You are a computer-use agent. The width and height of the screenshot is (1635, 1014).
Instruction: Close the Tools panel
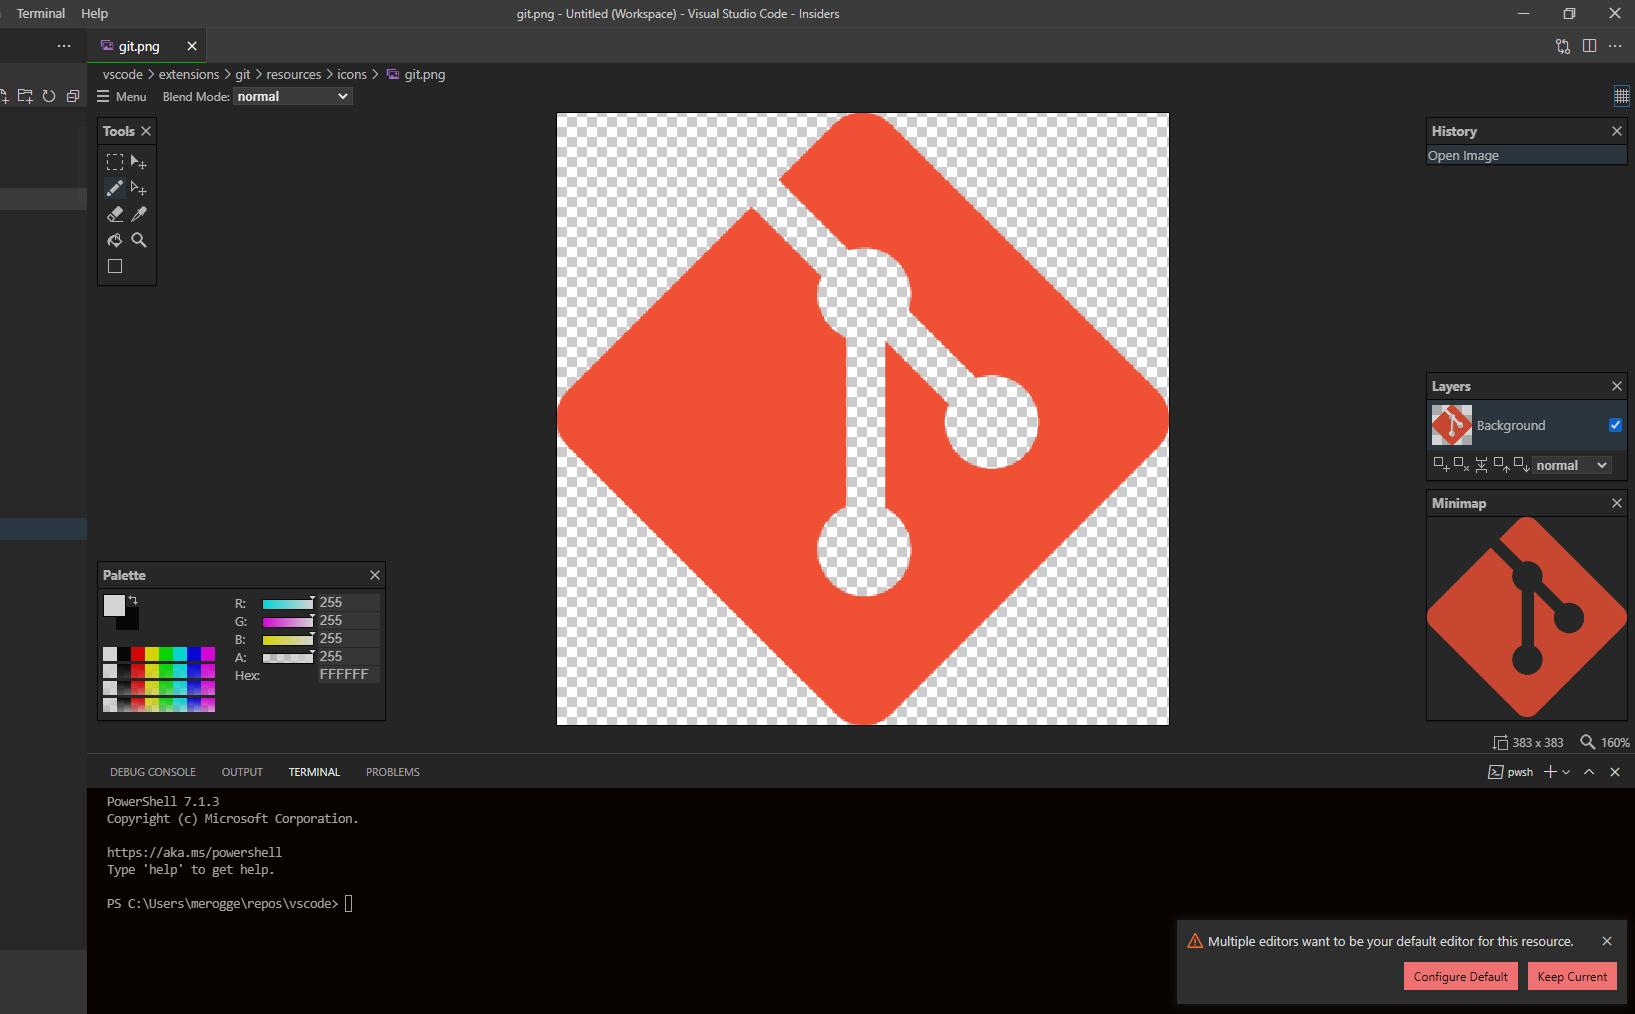pyautogui.click(x=146, y=131)
